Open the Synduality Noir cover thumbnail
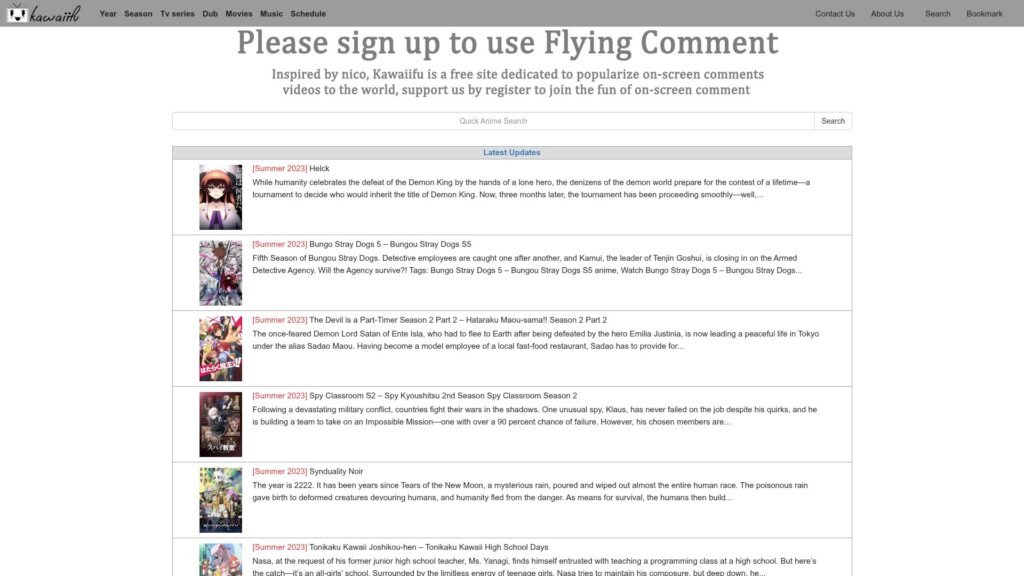Screen dimensions: 1024x576 [x=220, y=500]
